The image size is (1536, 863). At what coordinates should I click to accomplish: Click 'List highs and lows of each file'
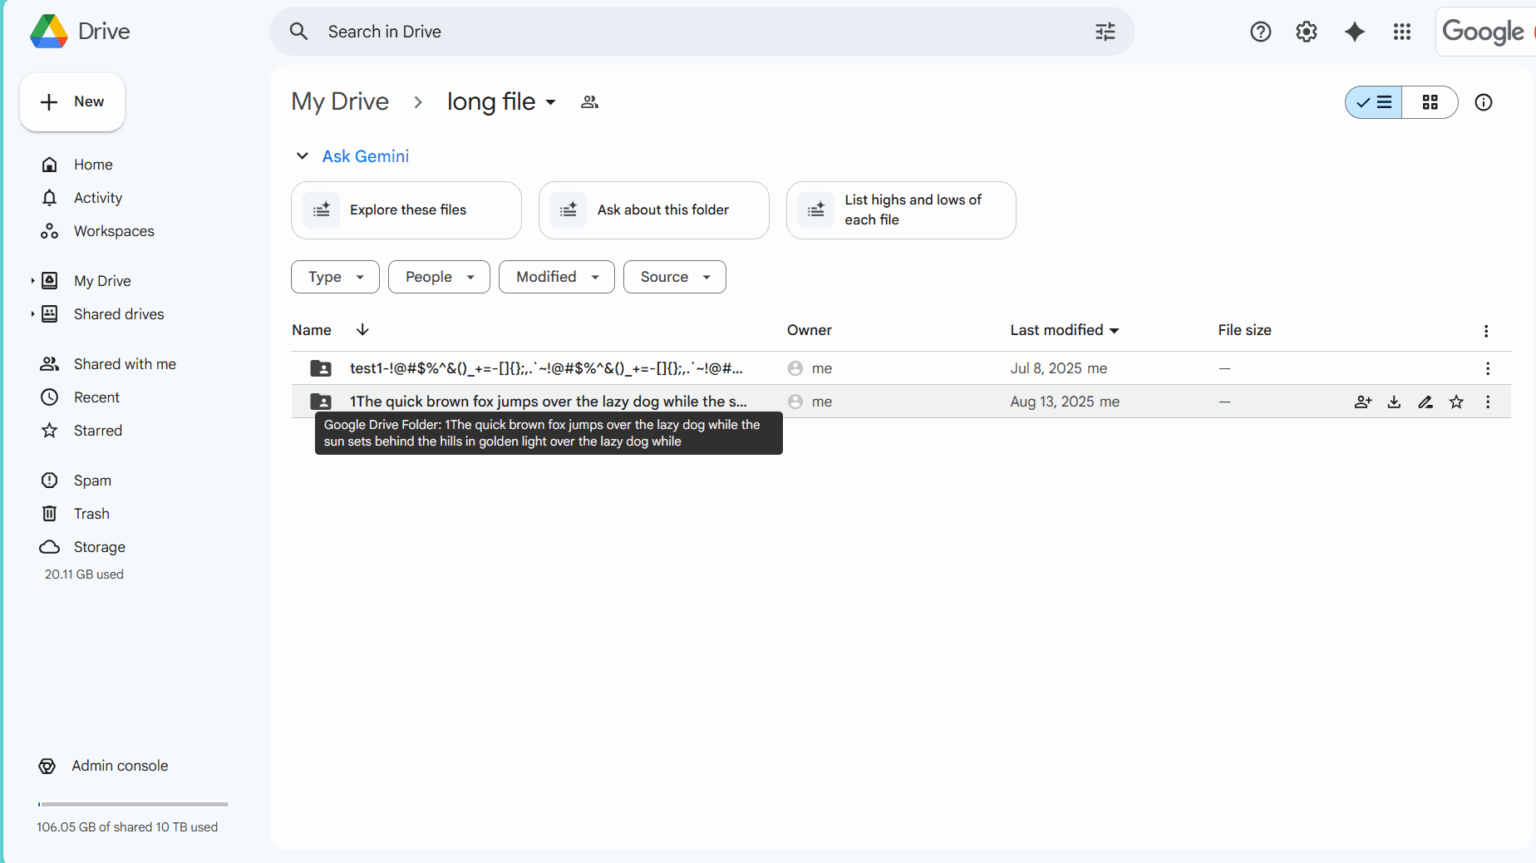(x=900, y=210)
